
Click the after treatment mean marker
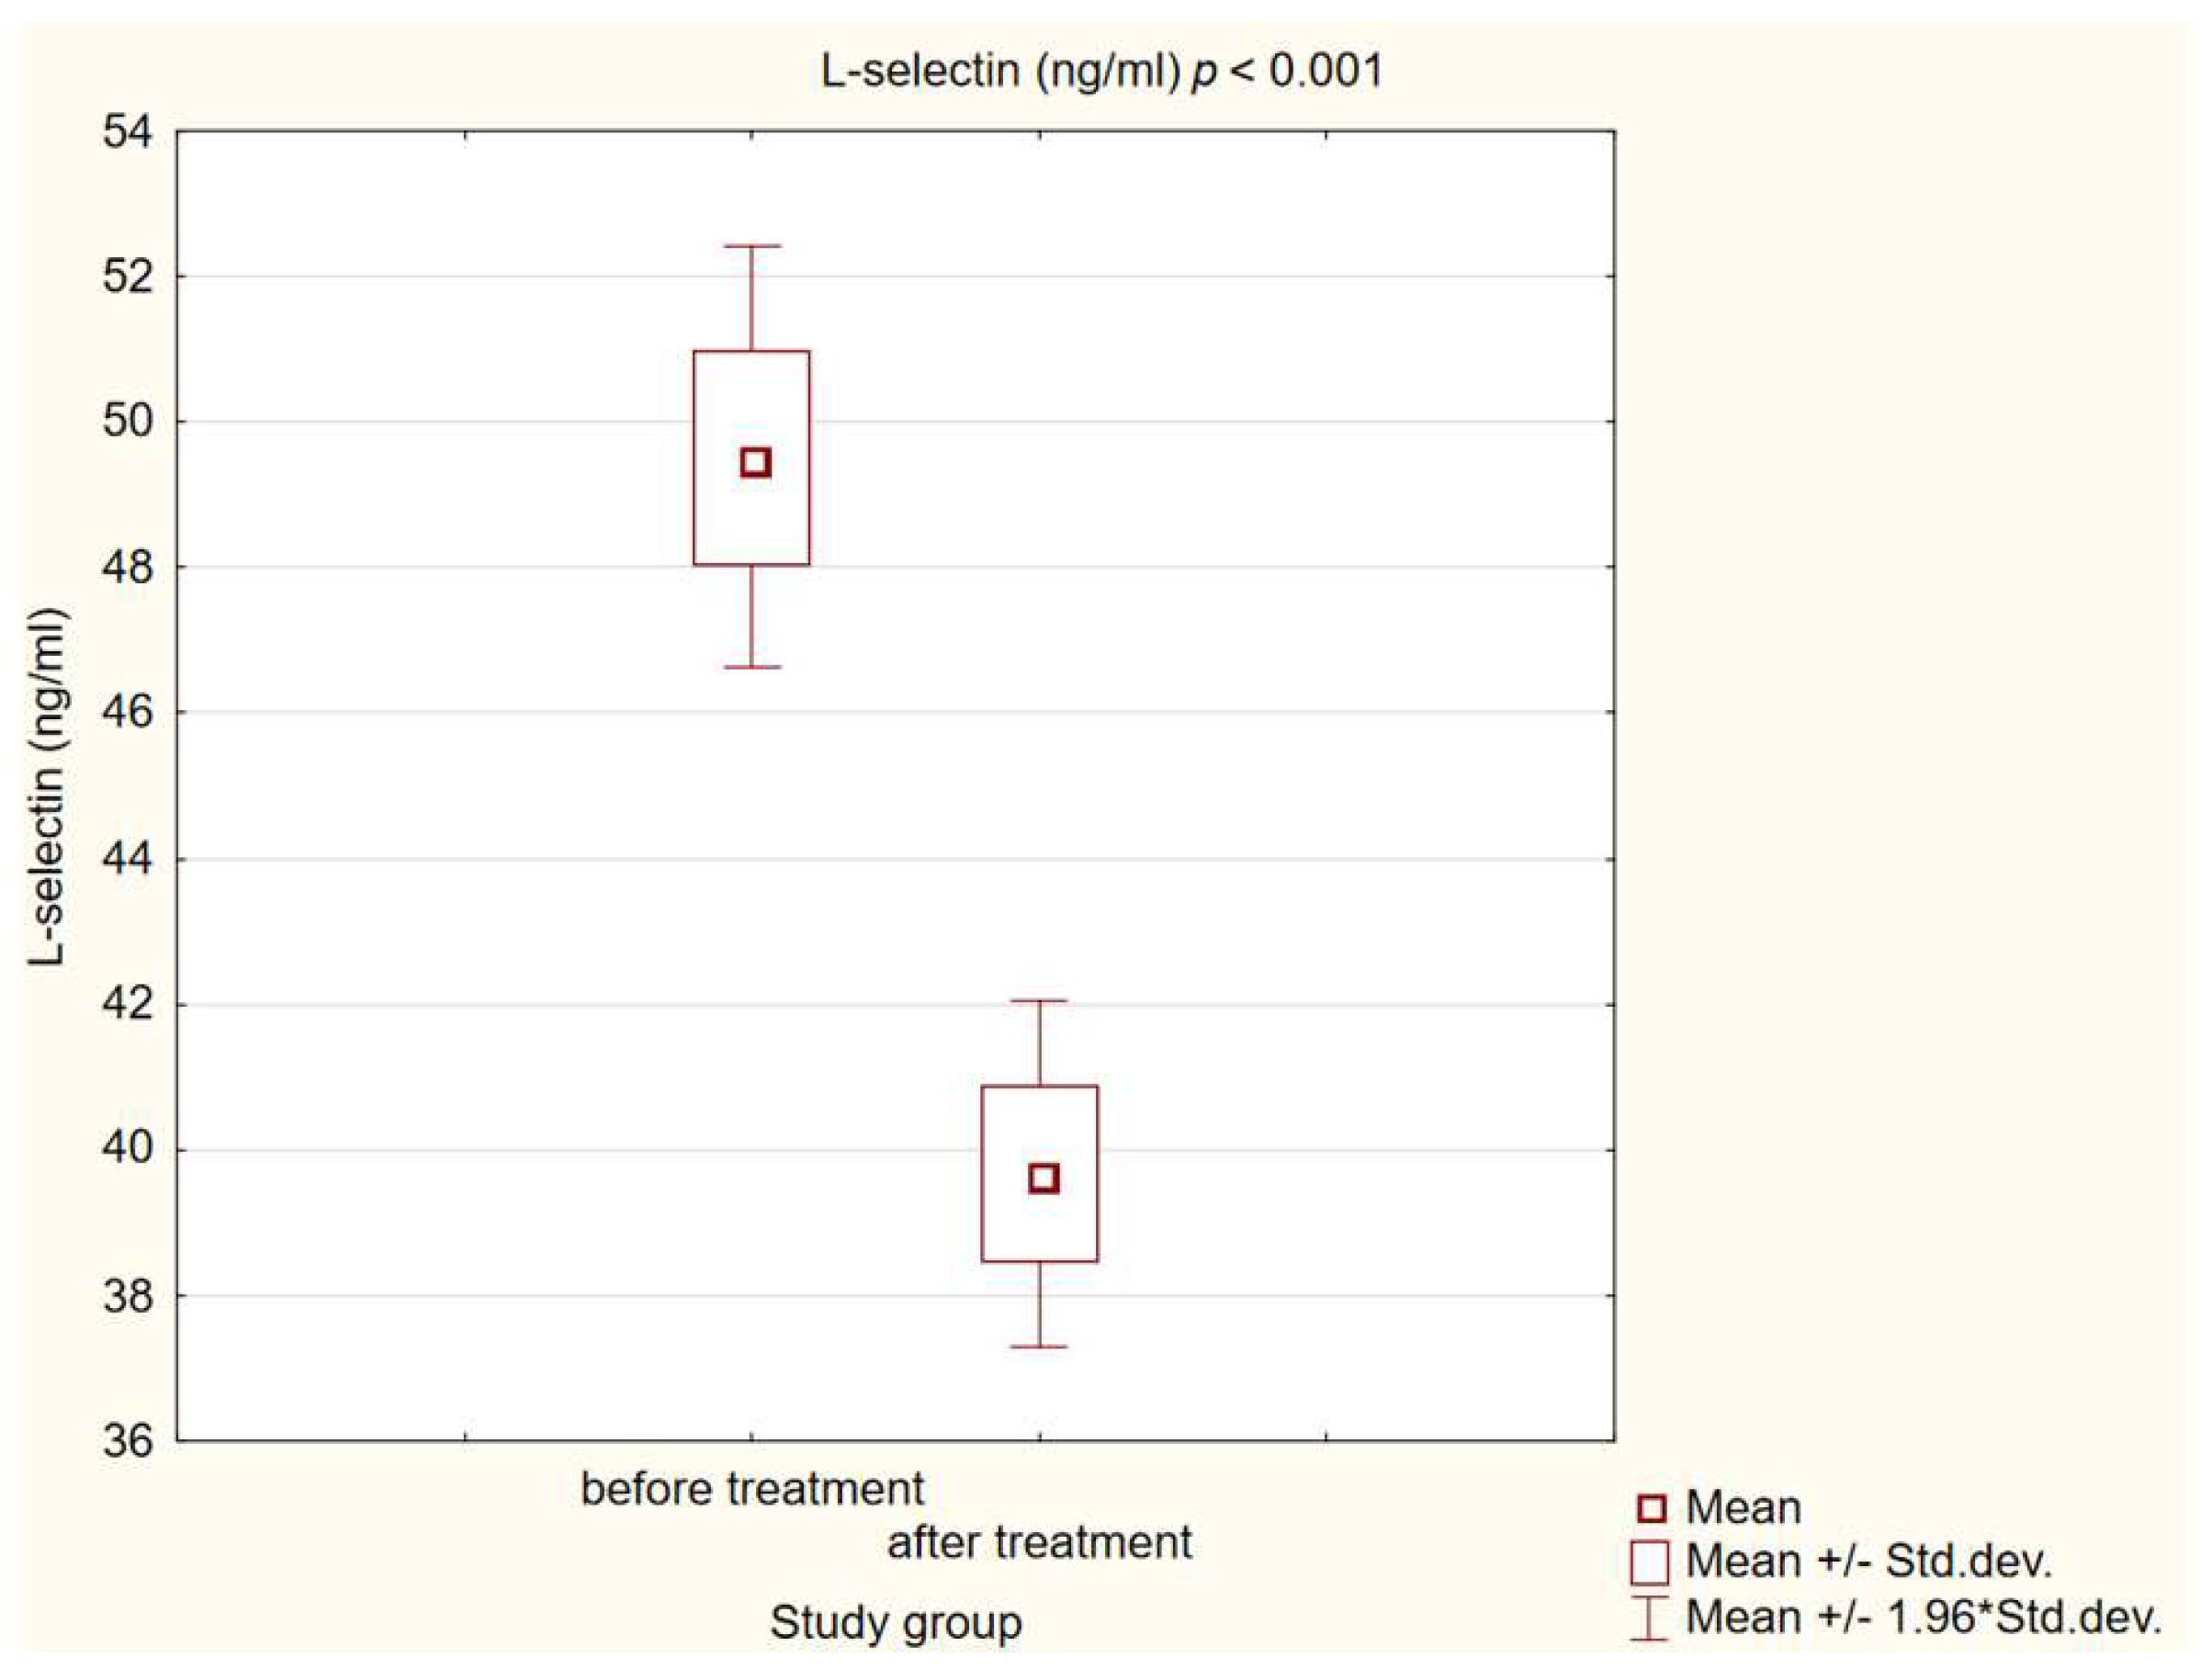tap(1043, 1178)
